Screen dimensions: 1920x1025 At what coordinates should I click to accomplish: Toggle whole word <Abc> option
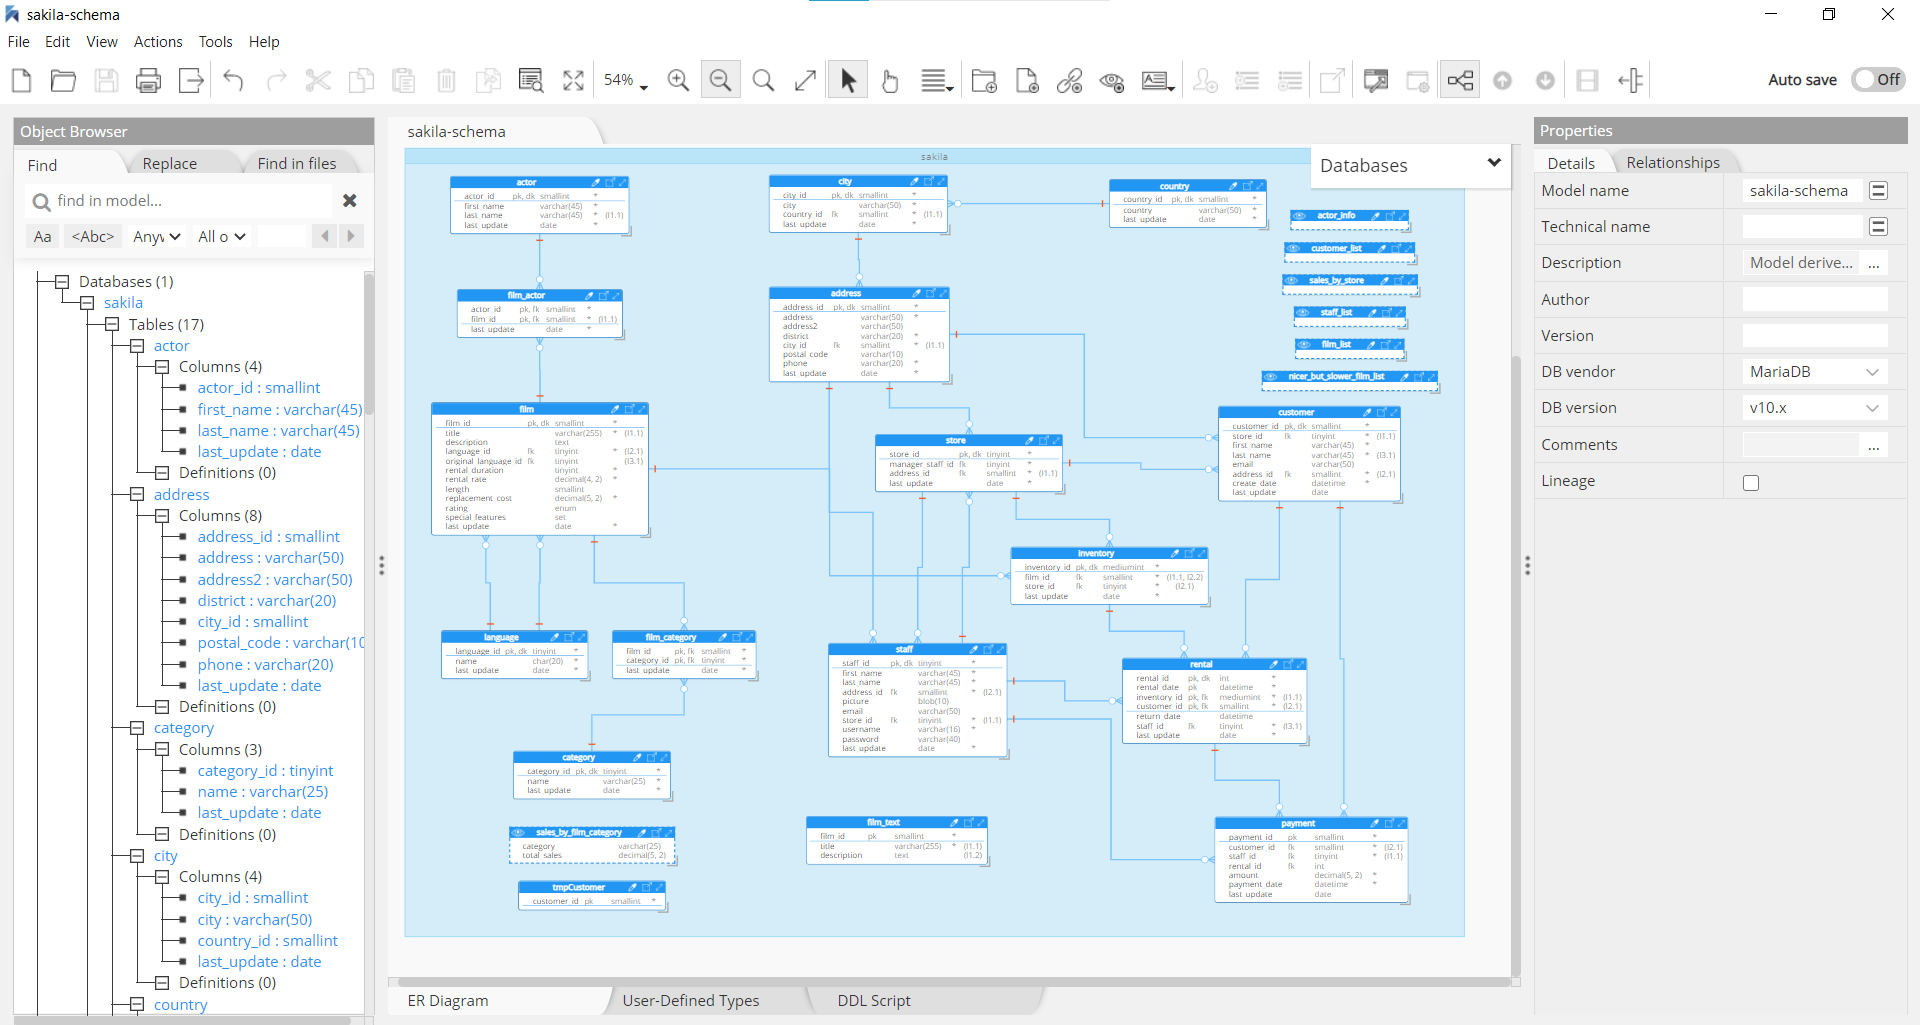pos(93,237)
